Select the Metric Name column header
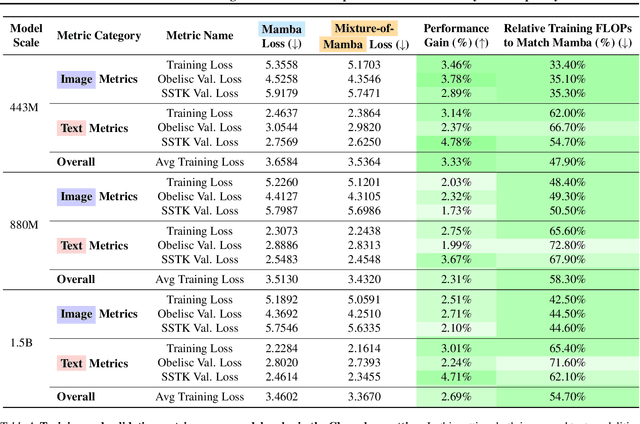The width and height of the screenshot is (640, 424). pyautogui.click(x=205, y=35)
